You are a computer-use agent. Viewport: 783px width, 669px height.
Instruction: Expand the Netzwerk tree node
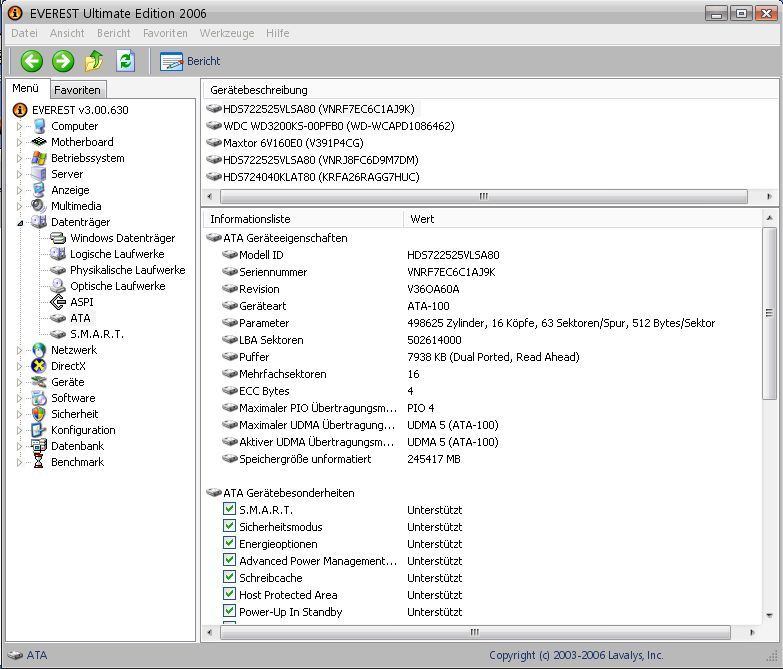pos(19,350)
